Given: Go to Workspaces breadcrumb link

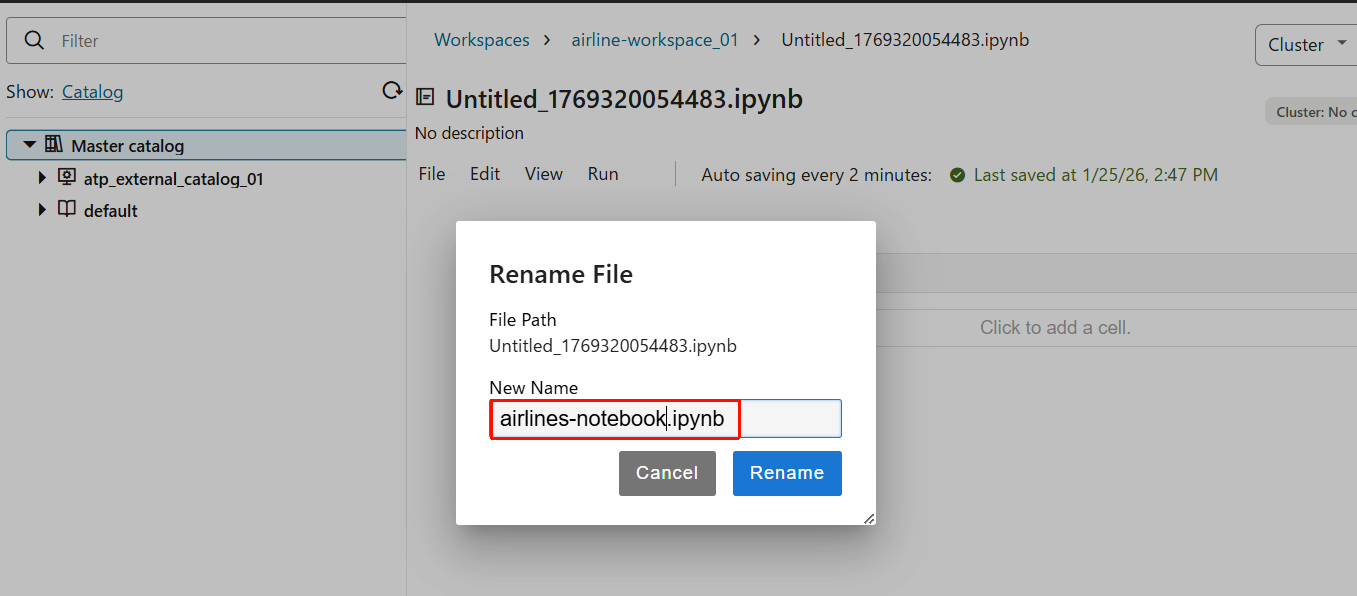Looking at the screenshot, I should (x=482, y=40).
